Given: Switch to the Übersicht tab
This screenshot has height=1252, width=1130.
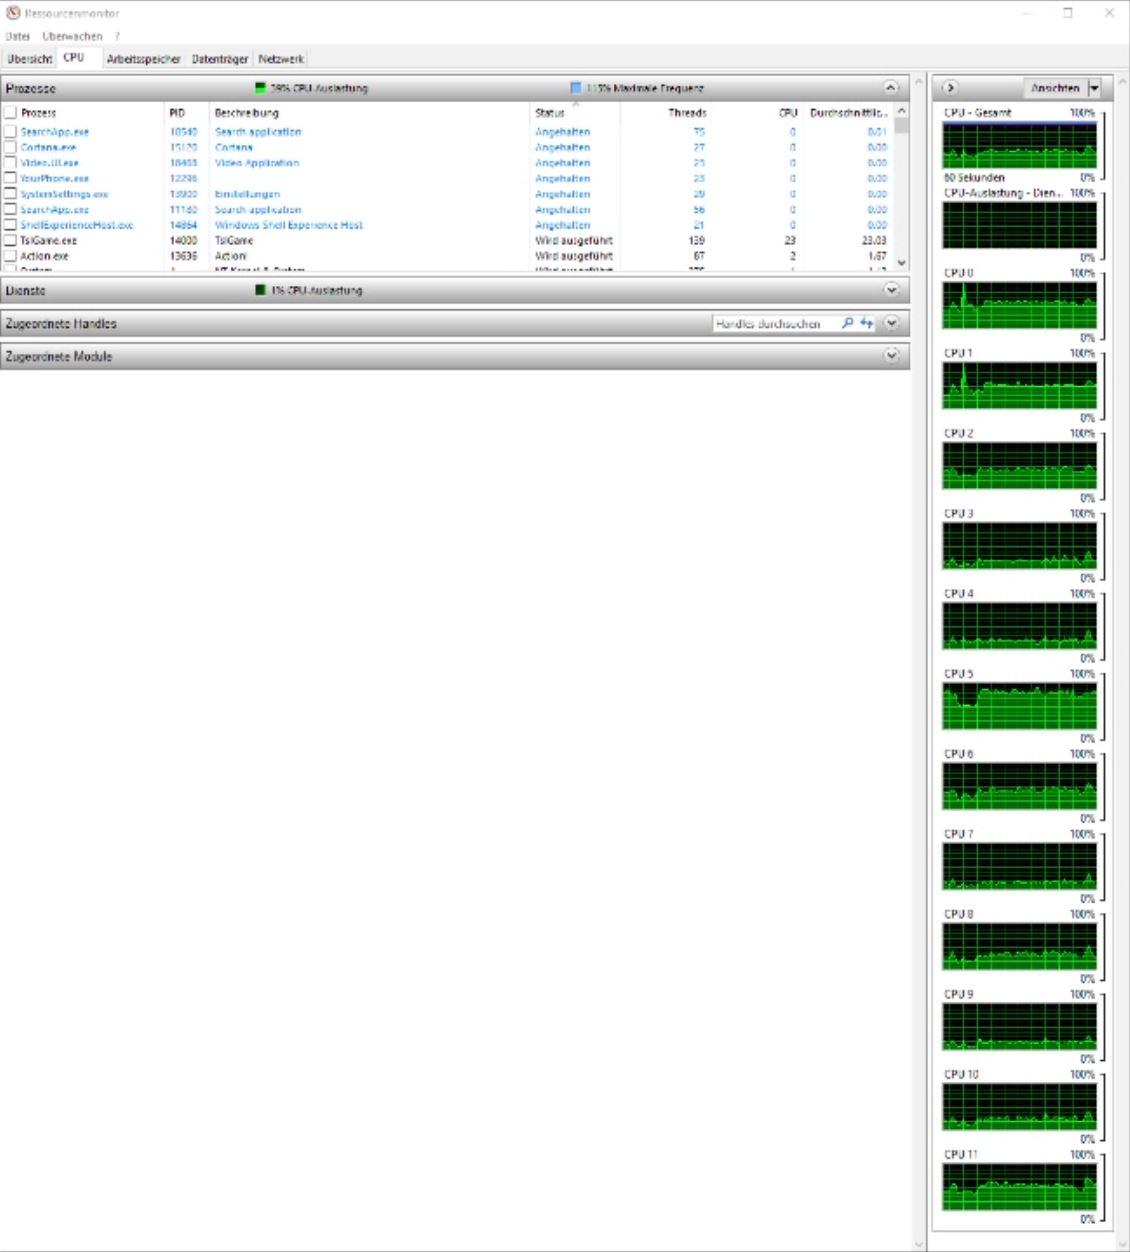Looking at the screenshot, I should [29, 59].
